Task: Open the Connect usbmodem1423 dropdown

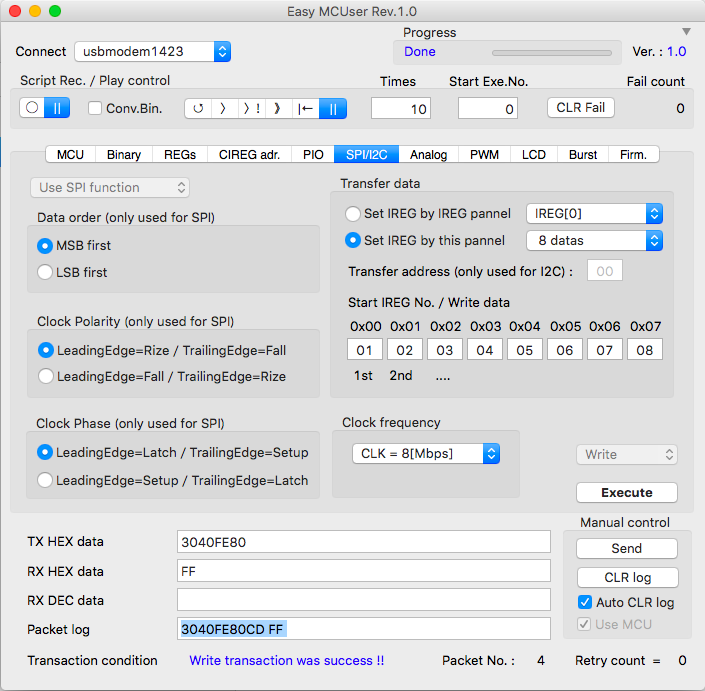Action: point(152,52)
